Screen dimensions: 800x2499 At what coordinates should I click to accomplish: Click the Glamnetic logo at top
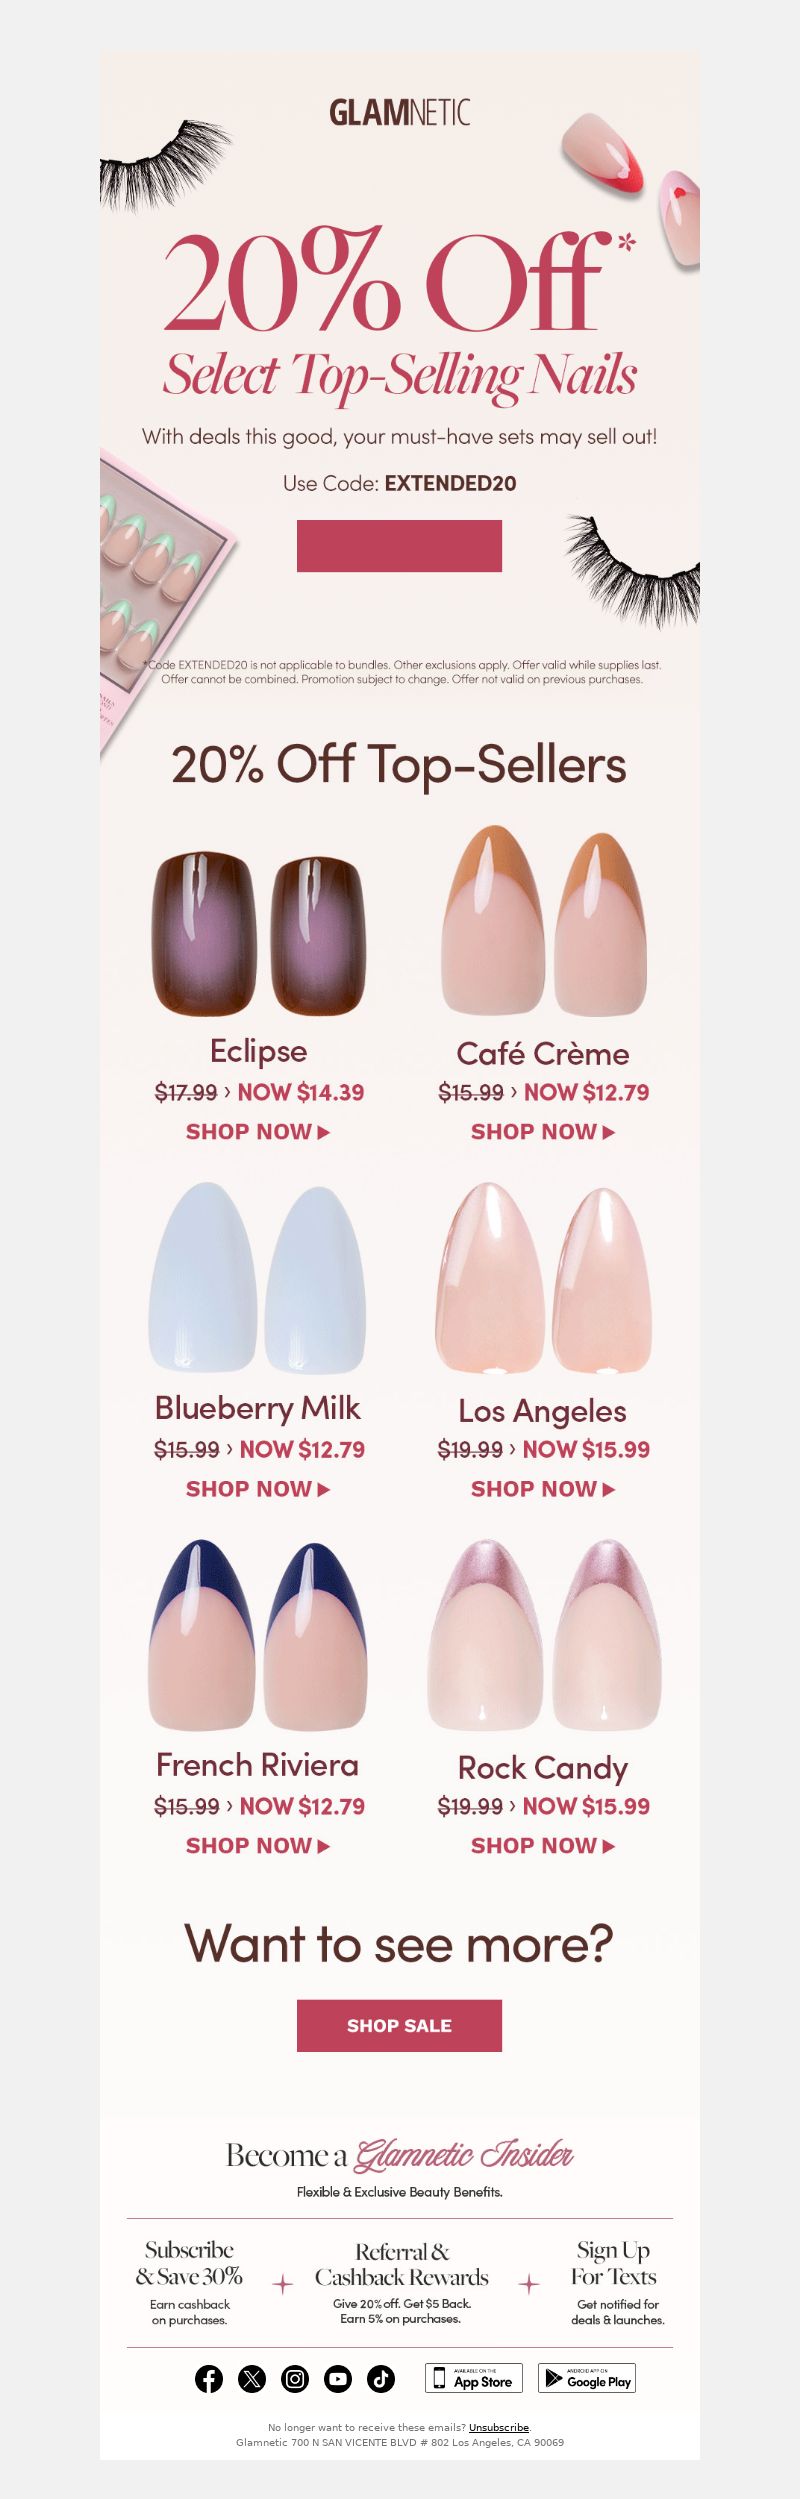tap(400, 112)
